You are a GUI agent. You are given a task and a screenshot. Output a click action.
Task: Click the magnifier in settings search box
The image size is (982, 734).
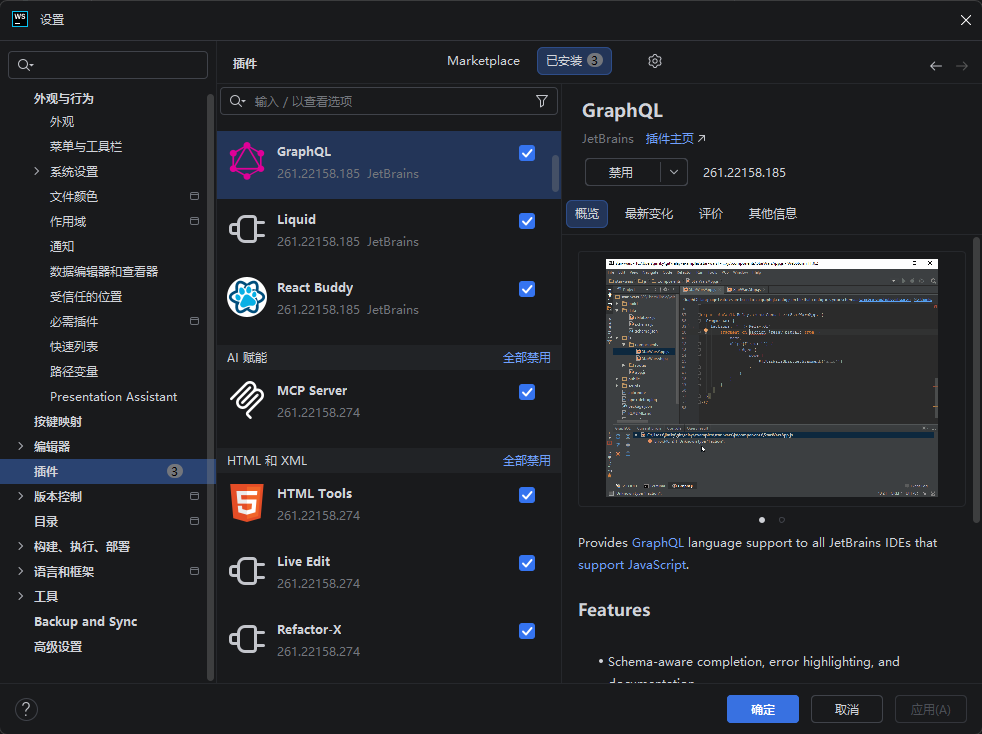[25, 65]
